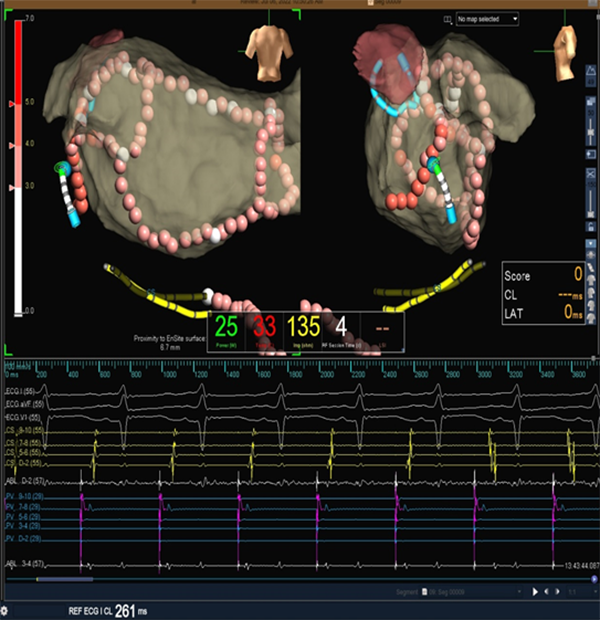Select the CS 9-10 trace label
600x620 pixels.
[24, 431]
